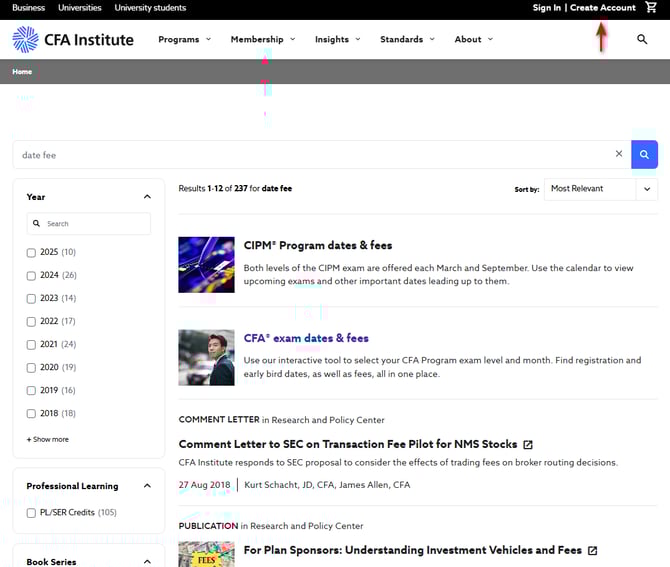Open For Plan Sponsors Understanding Investment Vehicles result
Viewport: 670px width, 567px height.
[x=412, y=550]
